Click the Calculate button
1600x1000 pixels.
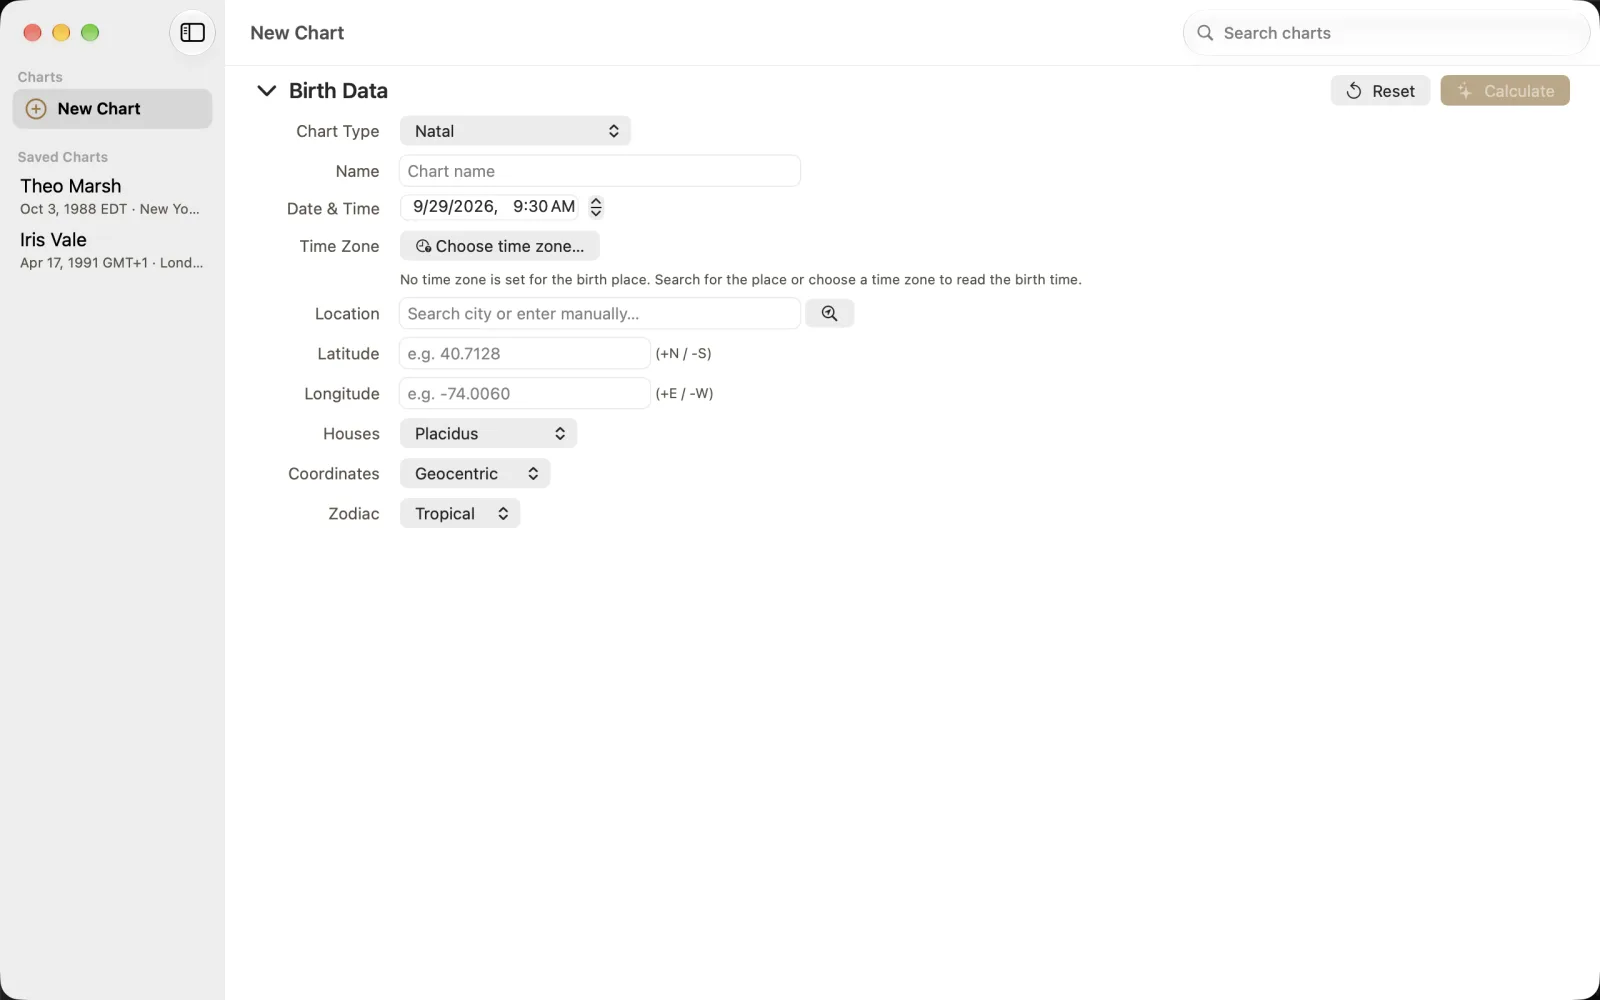(x=1505, y=91)
